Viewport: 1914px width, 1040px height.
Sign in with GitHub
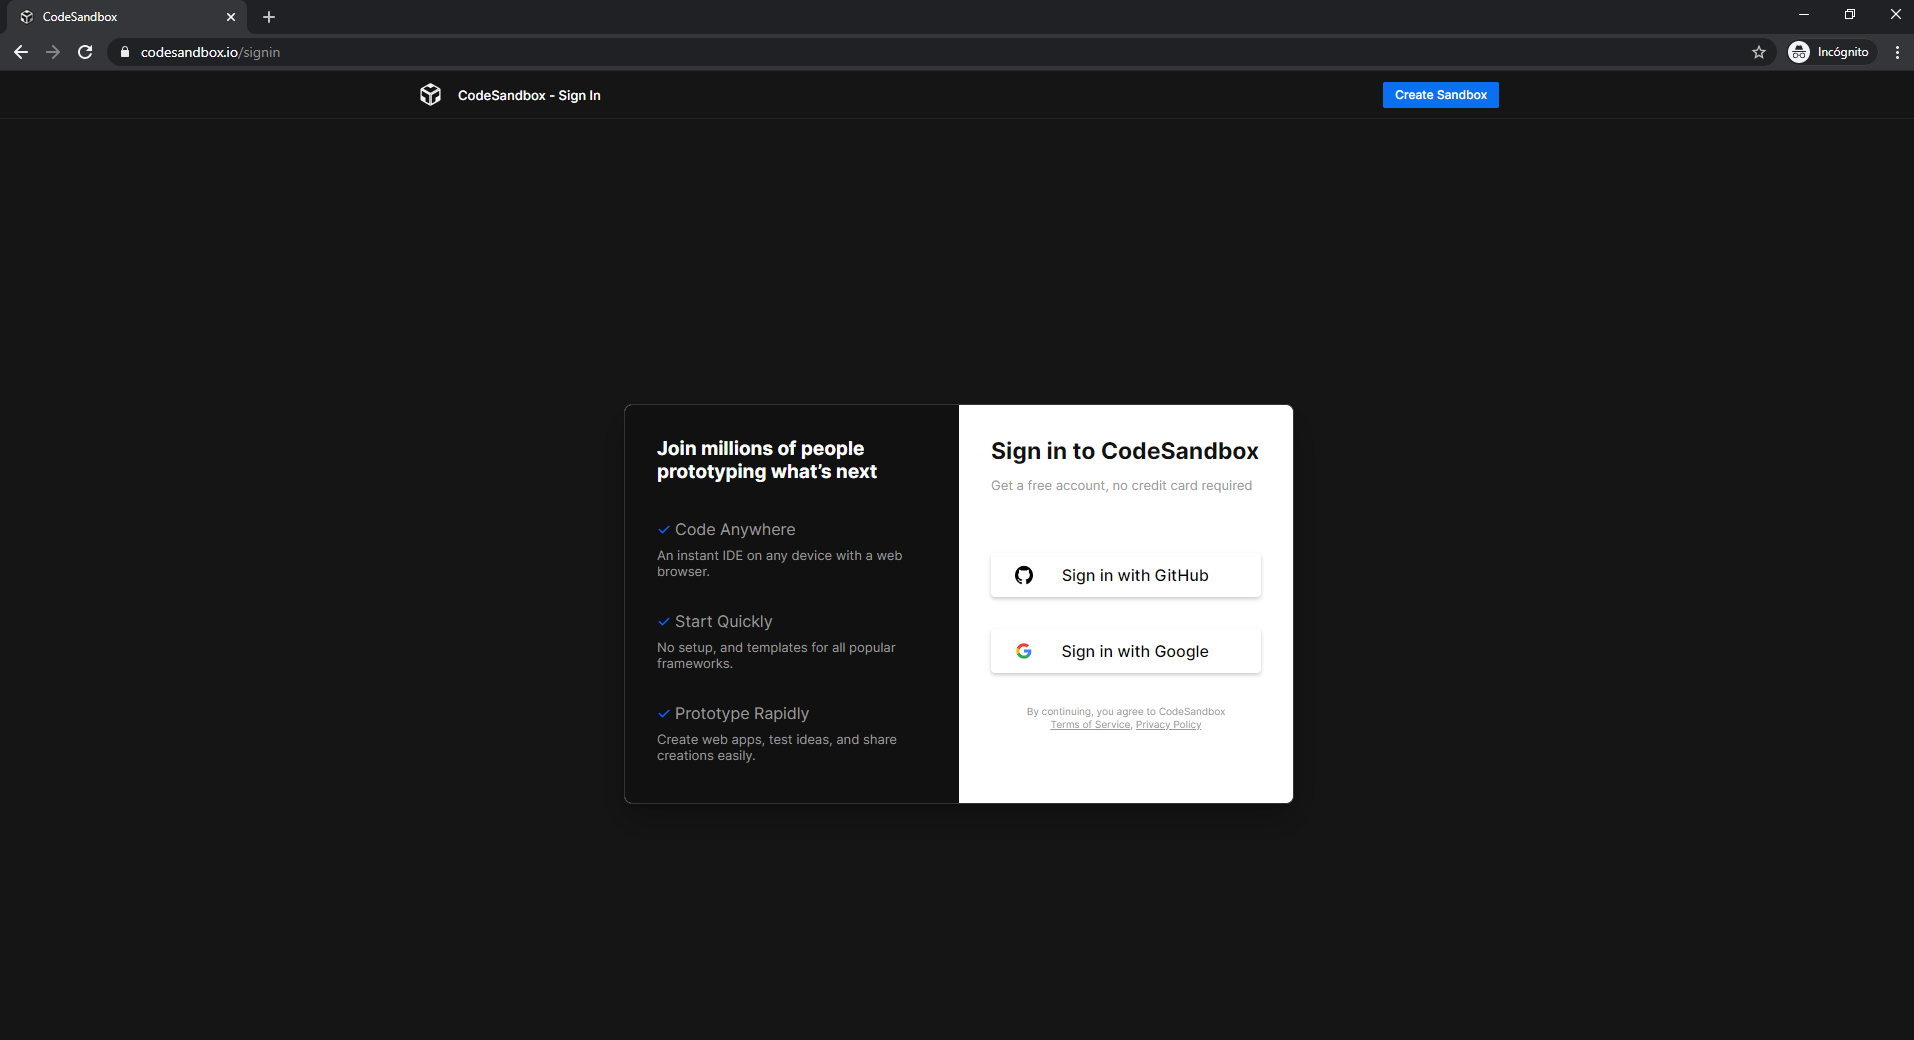click(x=1124, y=575)
